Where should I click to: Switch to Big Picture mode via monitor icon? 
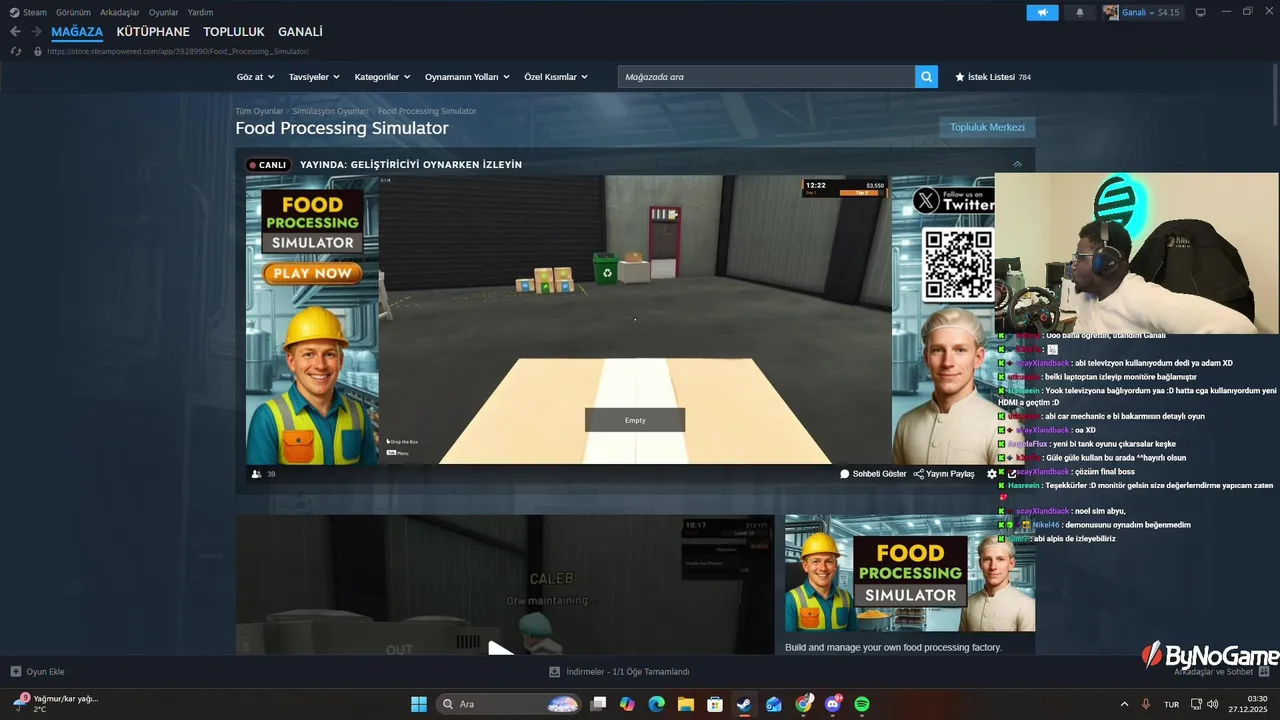tap(1200, 12)
